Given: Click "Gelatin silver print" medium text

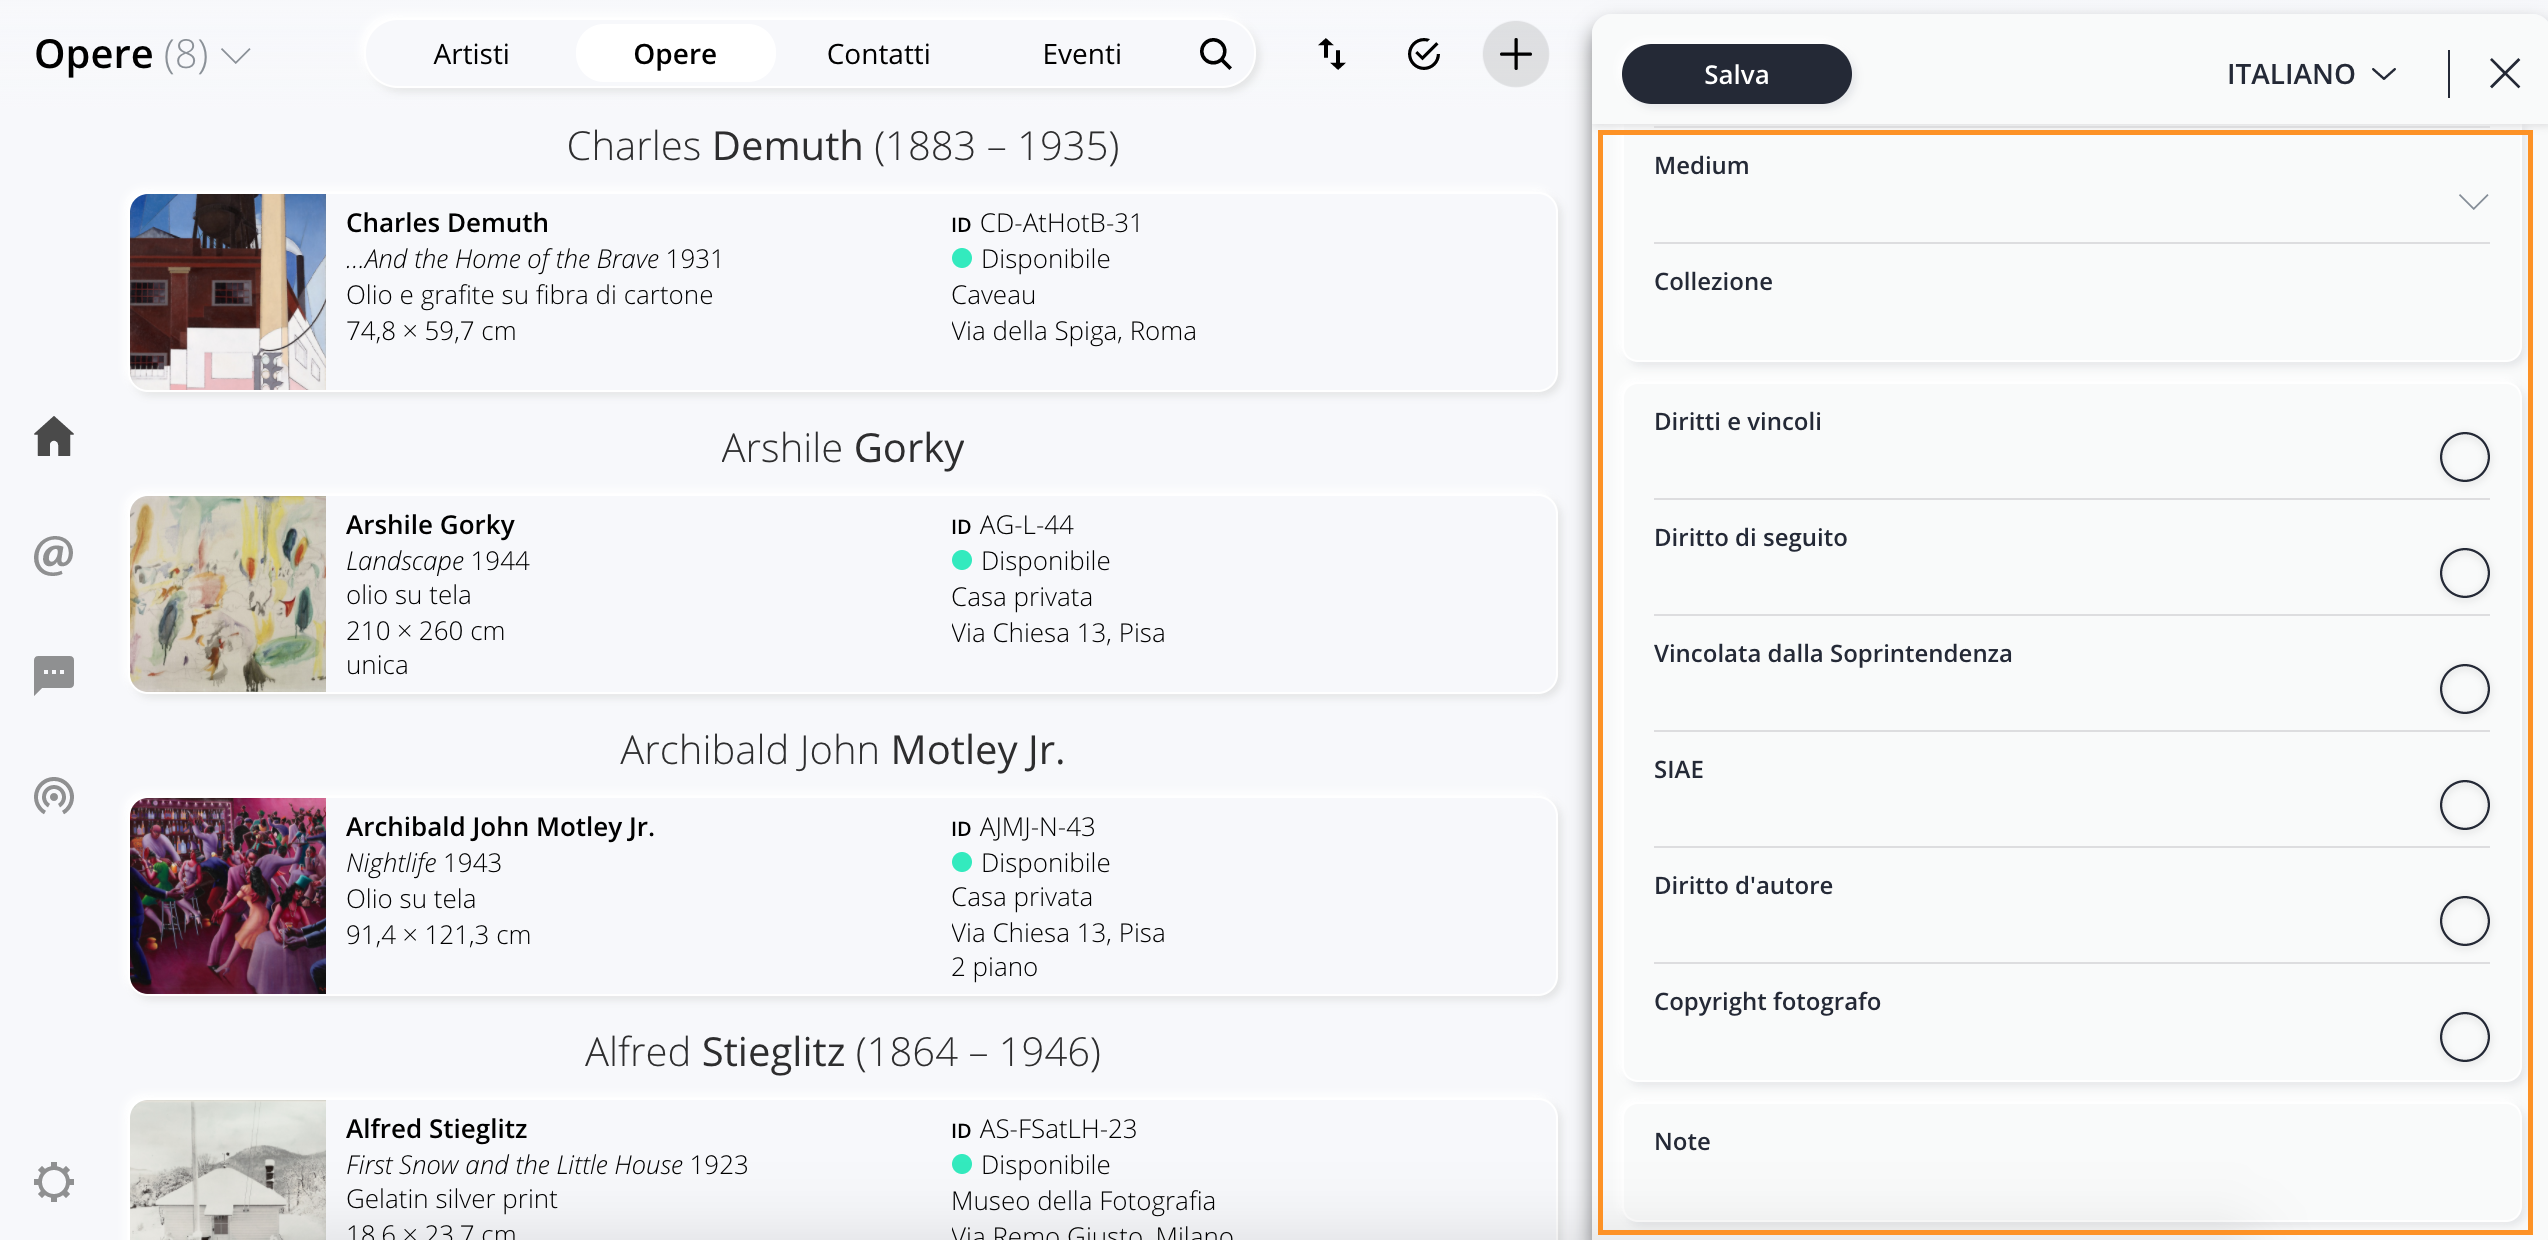Looking at the screenshot, I should click(x=451, y=1198).
